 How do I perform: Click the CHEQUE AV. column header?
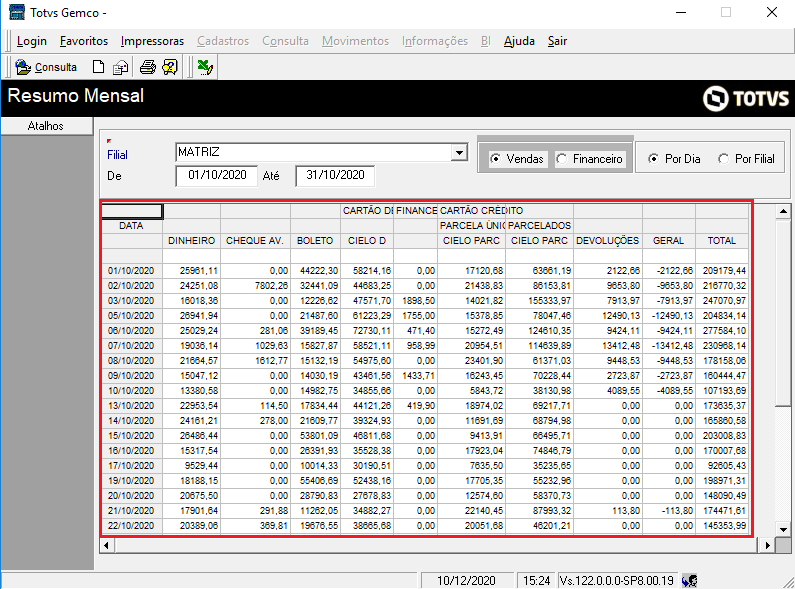(255, 241)
